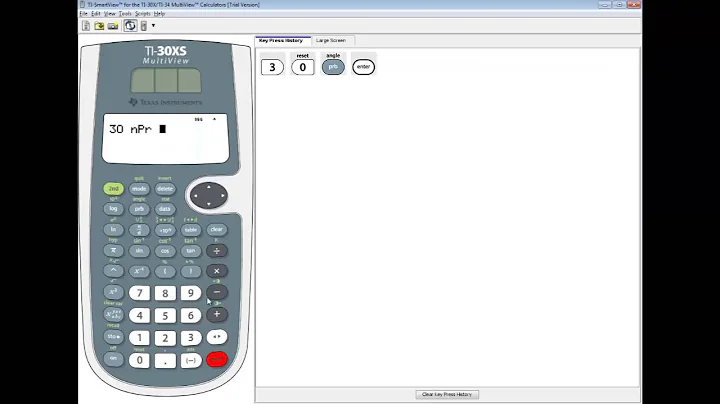Screen dimensions: 720x404
Task: Click the 1 key on calculator keypad
Action: [x=139, y=338]
